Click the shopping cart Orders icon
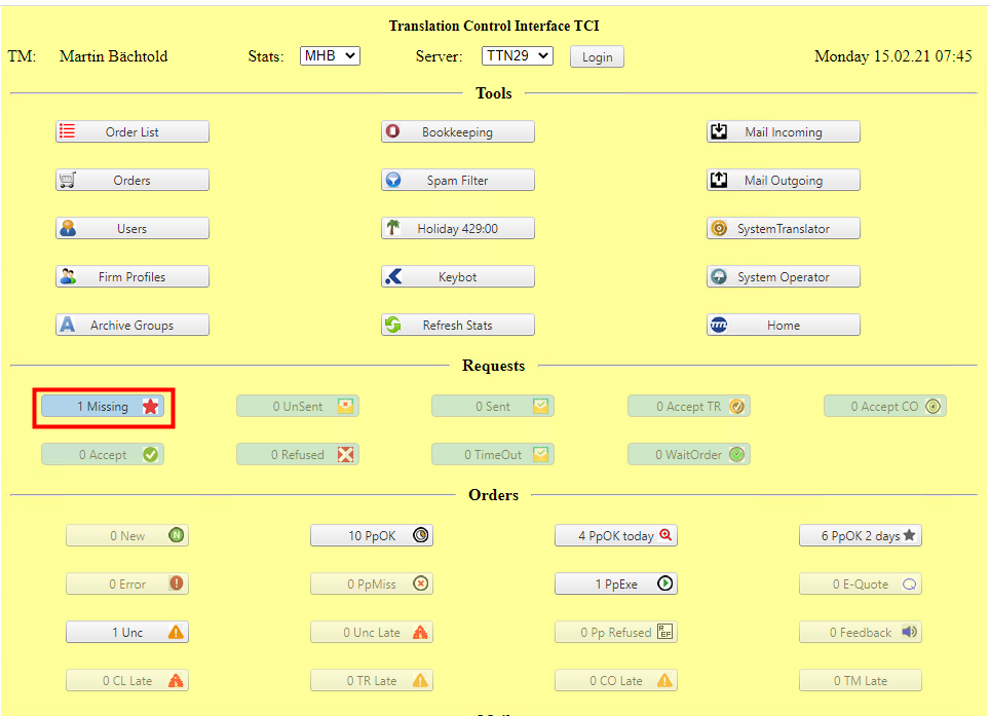Screen dimensions: 990x720 67,180
